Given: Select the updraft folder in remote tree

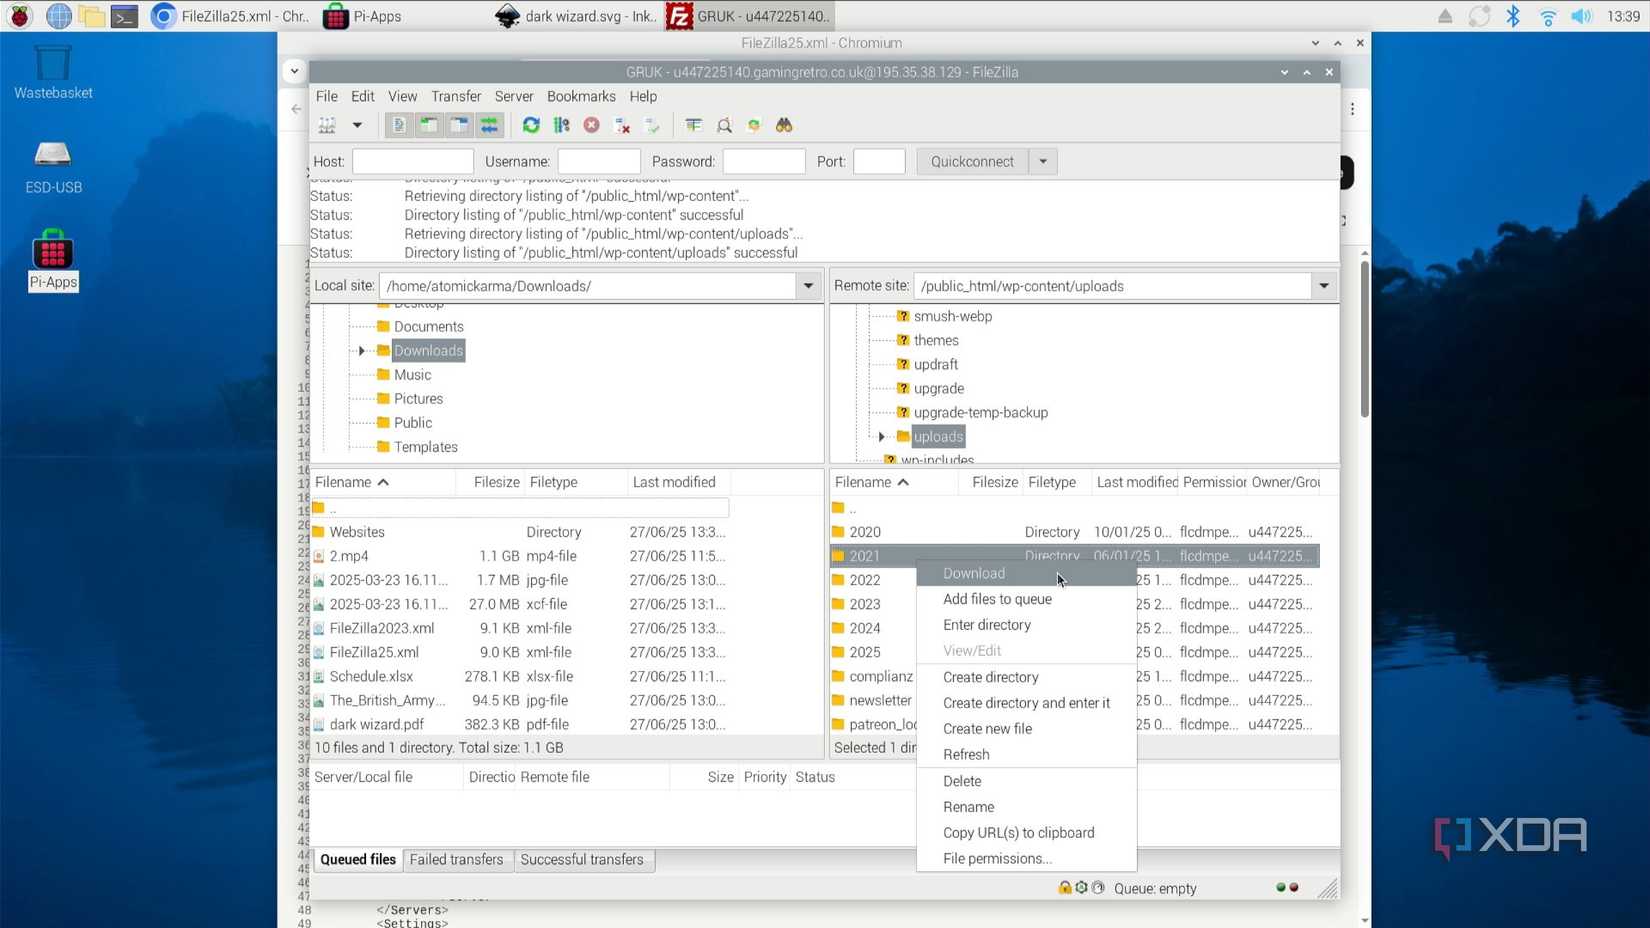Looking at the screenshot, I should click(936, 364).
